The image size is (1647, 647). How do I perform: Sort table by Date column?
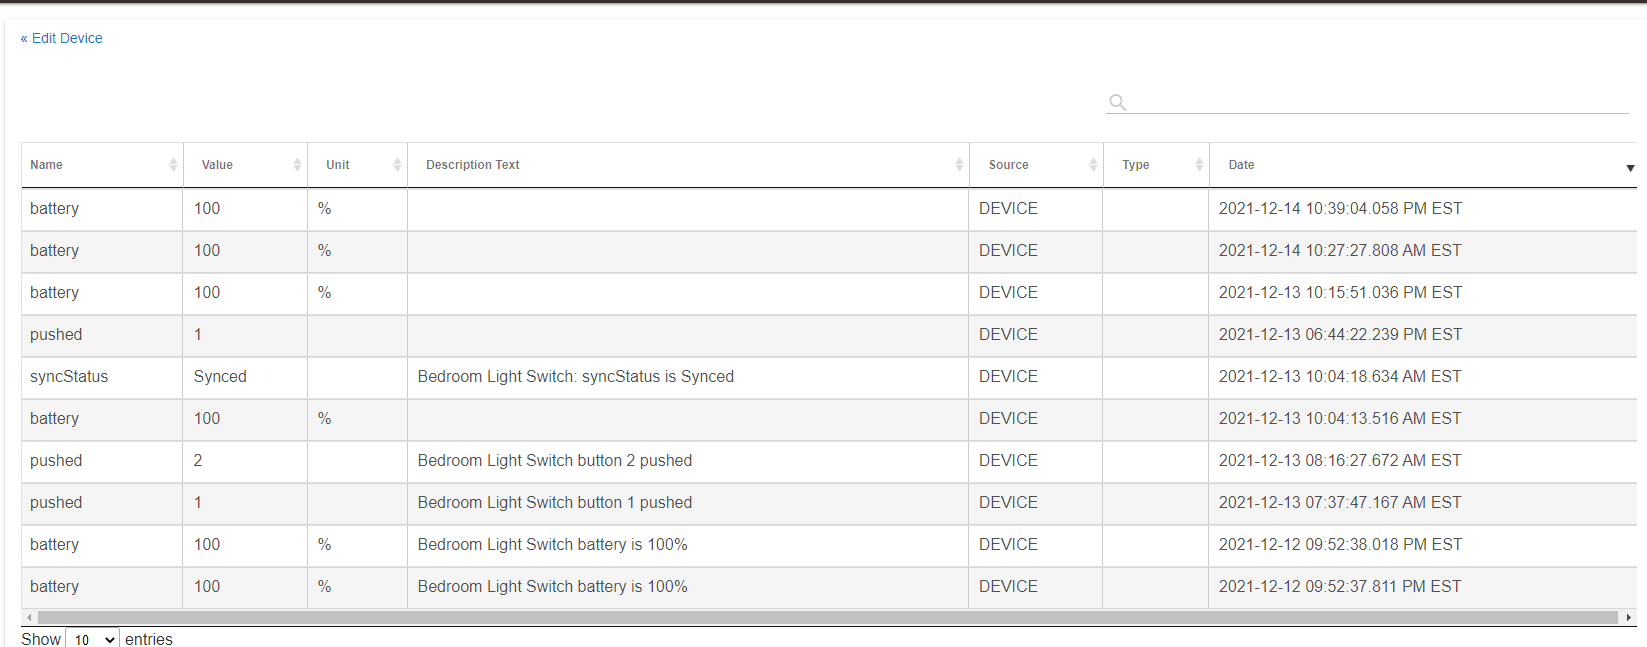pos(1423,165)
